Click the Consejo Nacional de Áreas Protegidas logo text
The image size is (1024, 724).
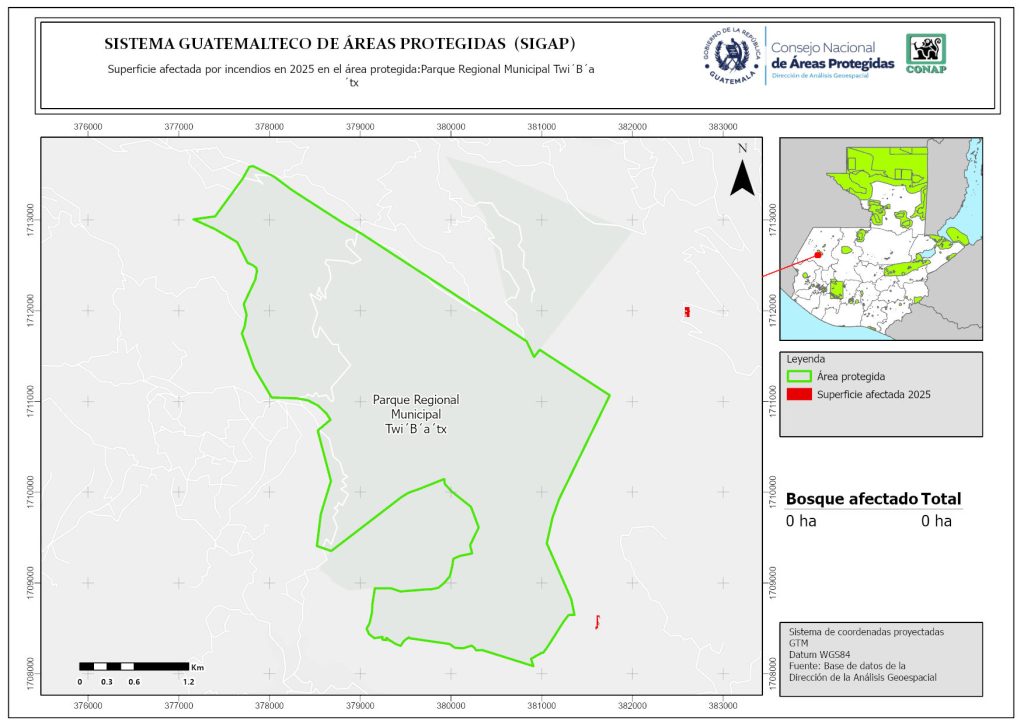point(832,56)
